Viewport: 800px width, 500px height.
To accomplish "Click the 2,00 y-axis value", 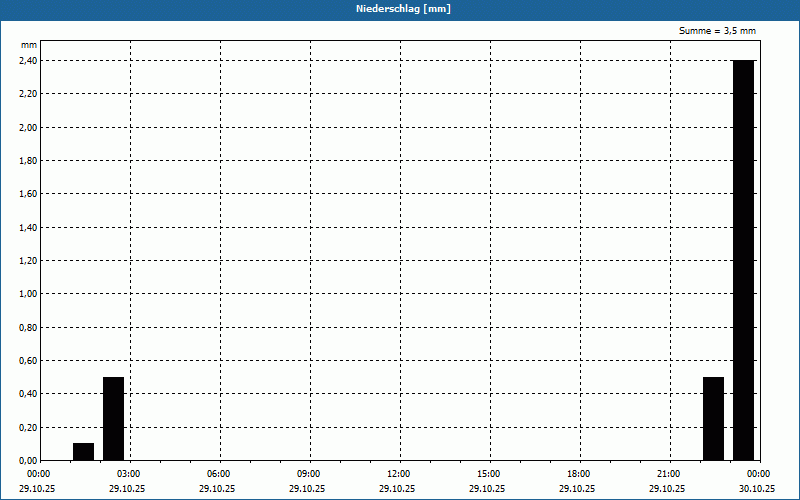I will pyautogui.click(x=28, y=128).
